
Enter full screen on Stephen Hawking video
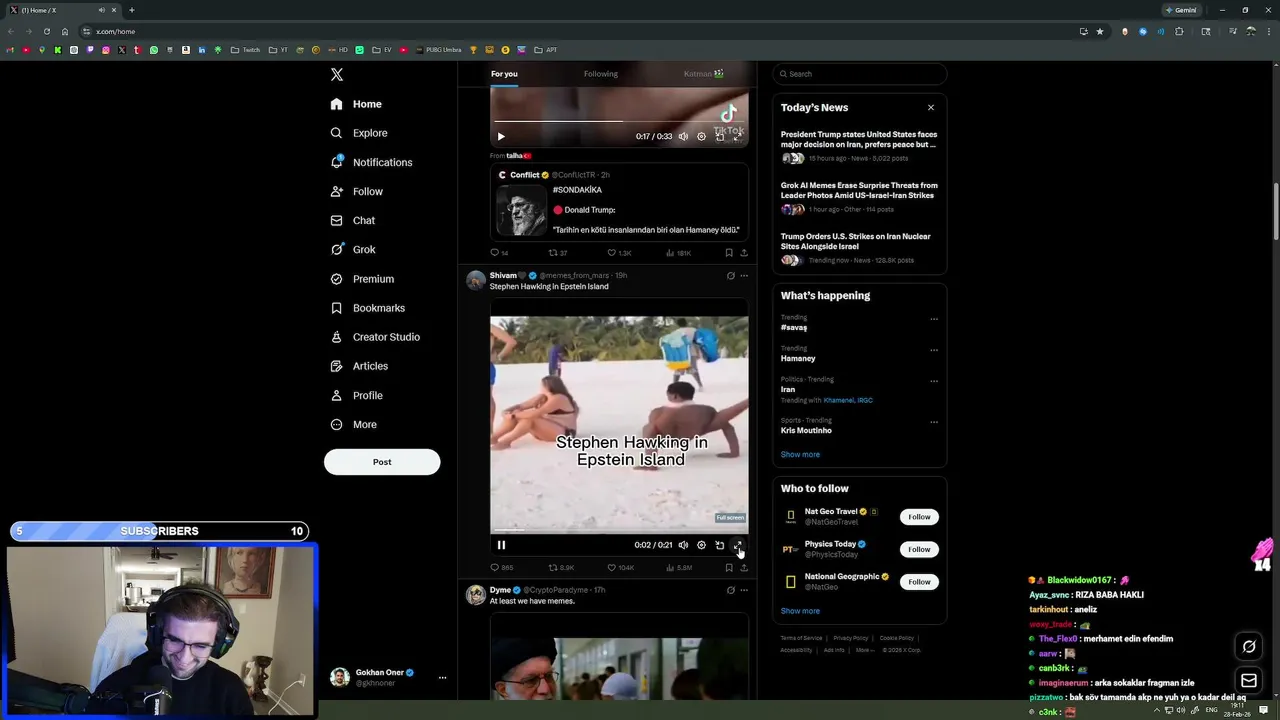point(738,545)
